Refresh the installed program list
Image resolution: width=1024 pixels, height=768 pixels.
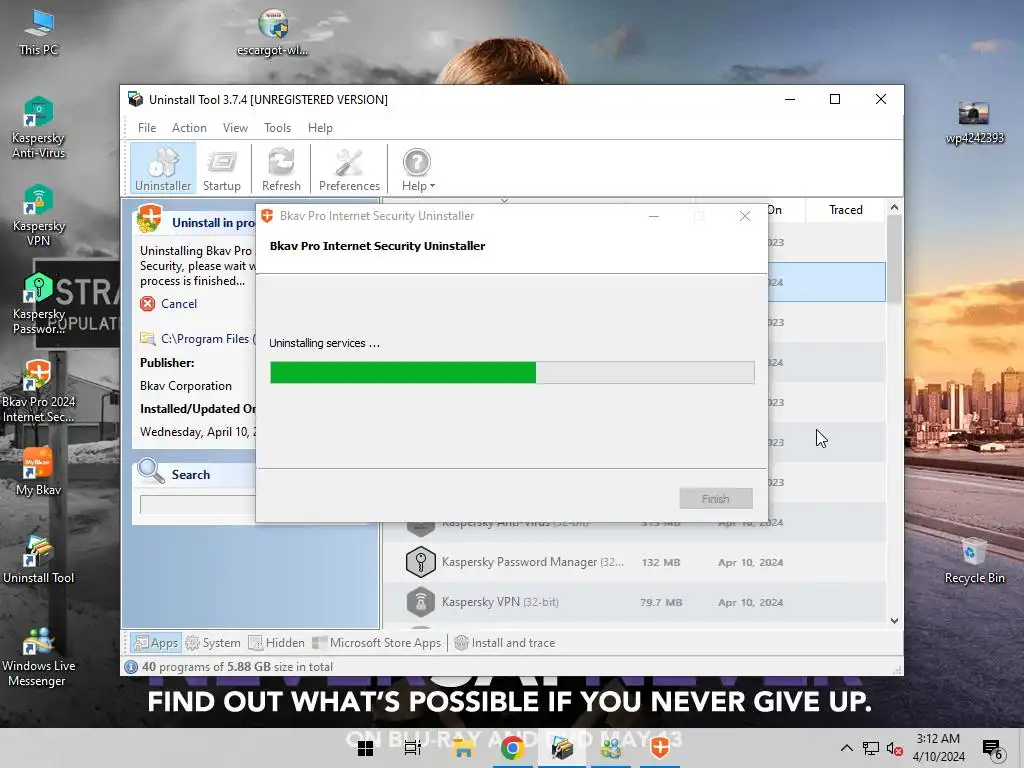281,169
